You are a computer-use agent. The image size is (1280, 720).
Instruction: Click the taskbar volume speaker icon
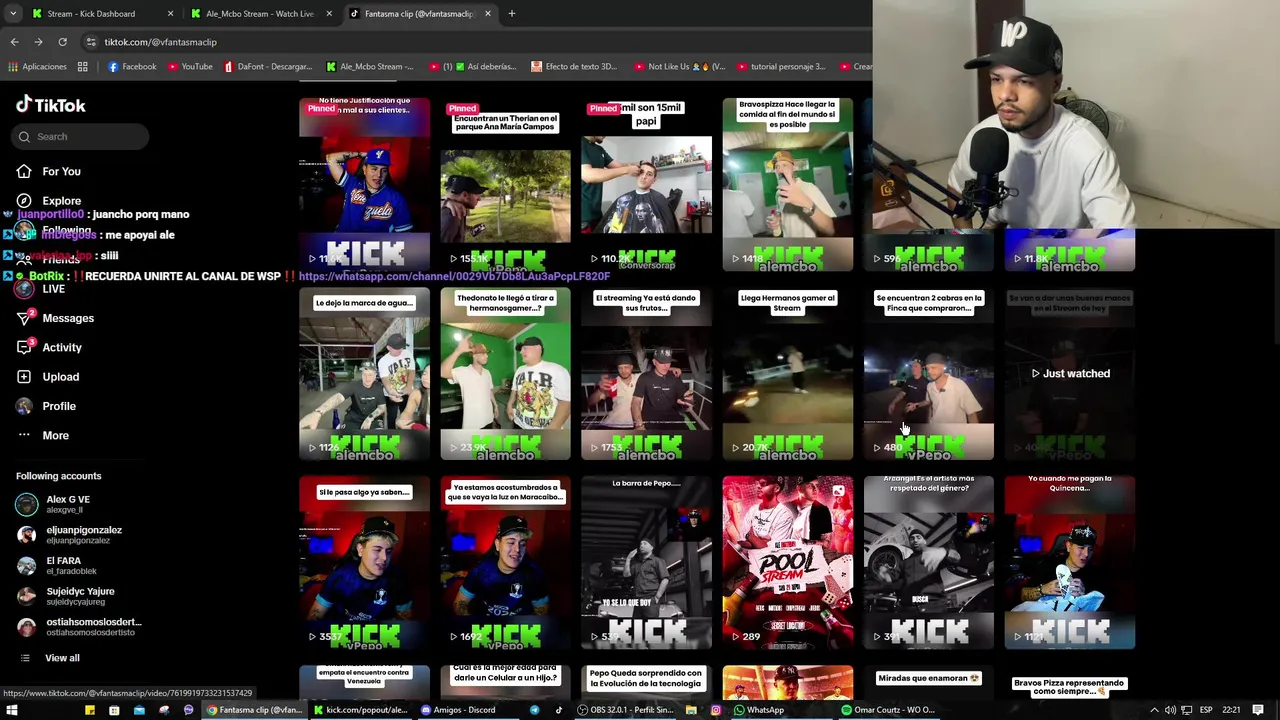[1170, 710]
